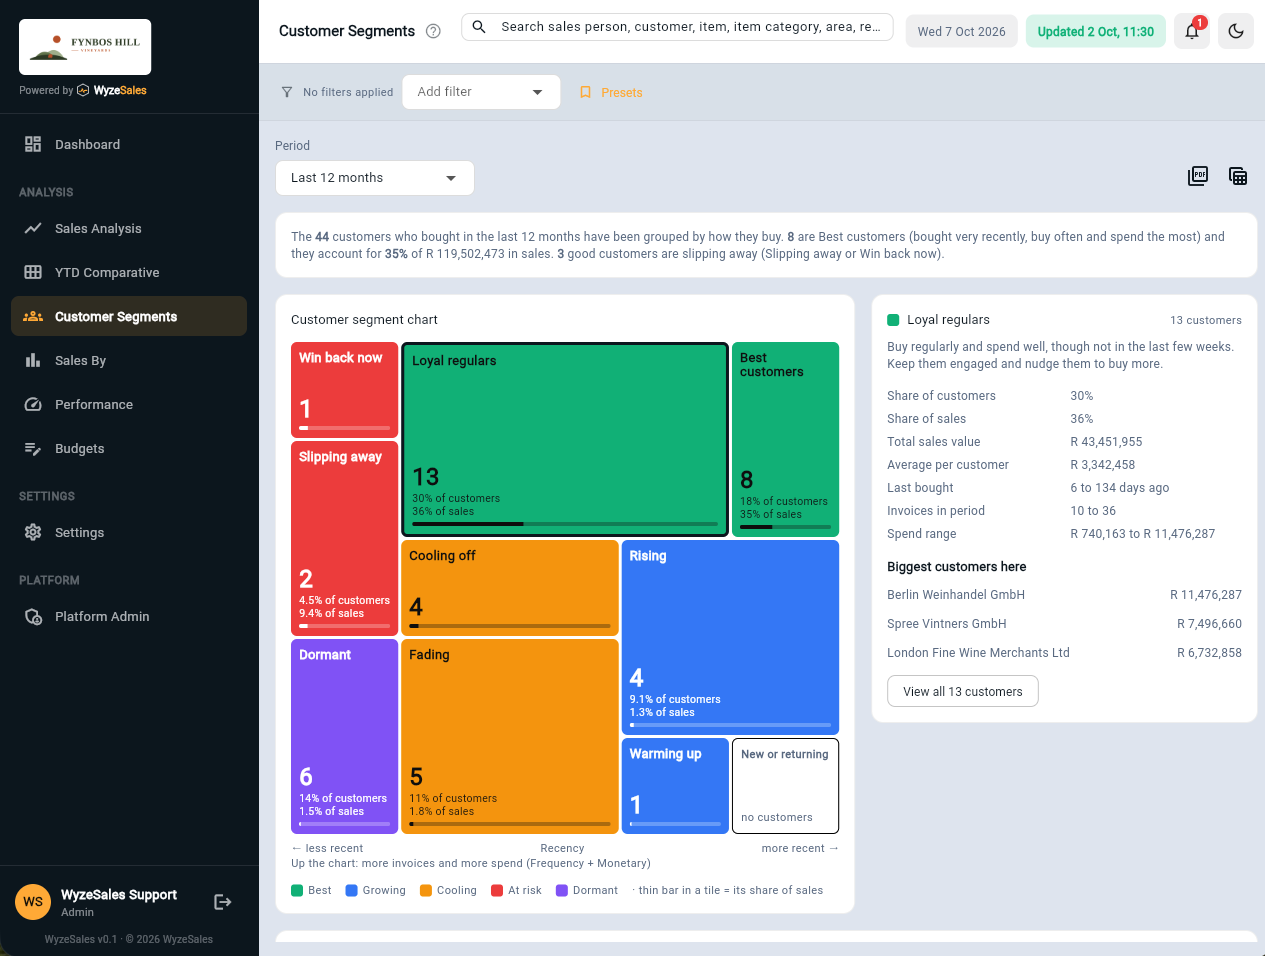Click the Platform Admin shield icon

click(x=33, y=616)
